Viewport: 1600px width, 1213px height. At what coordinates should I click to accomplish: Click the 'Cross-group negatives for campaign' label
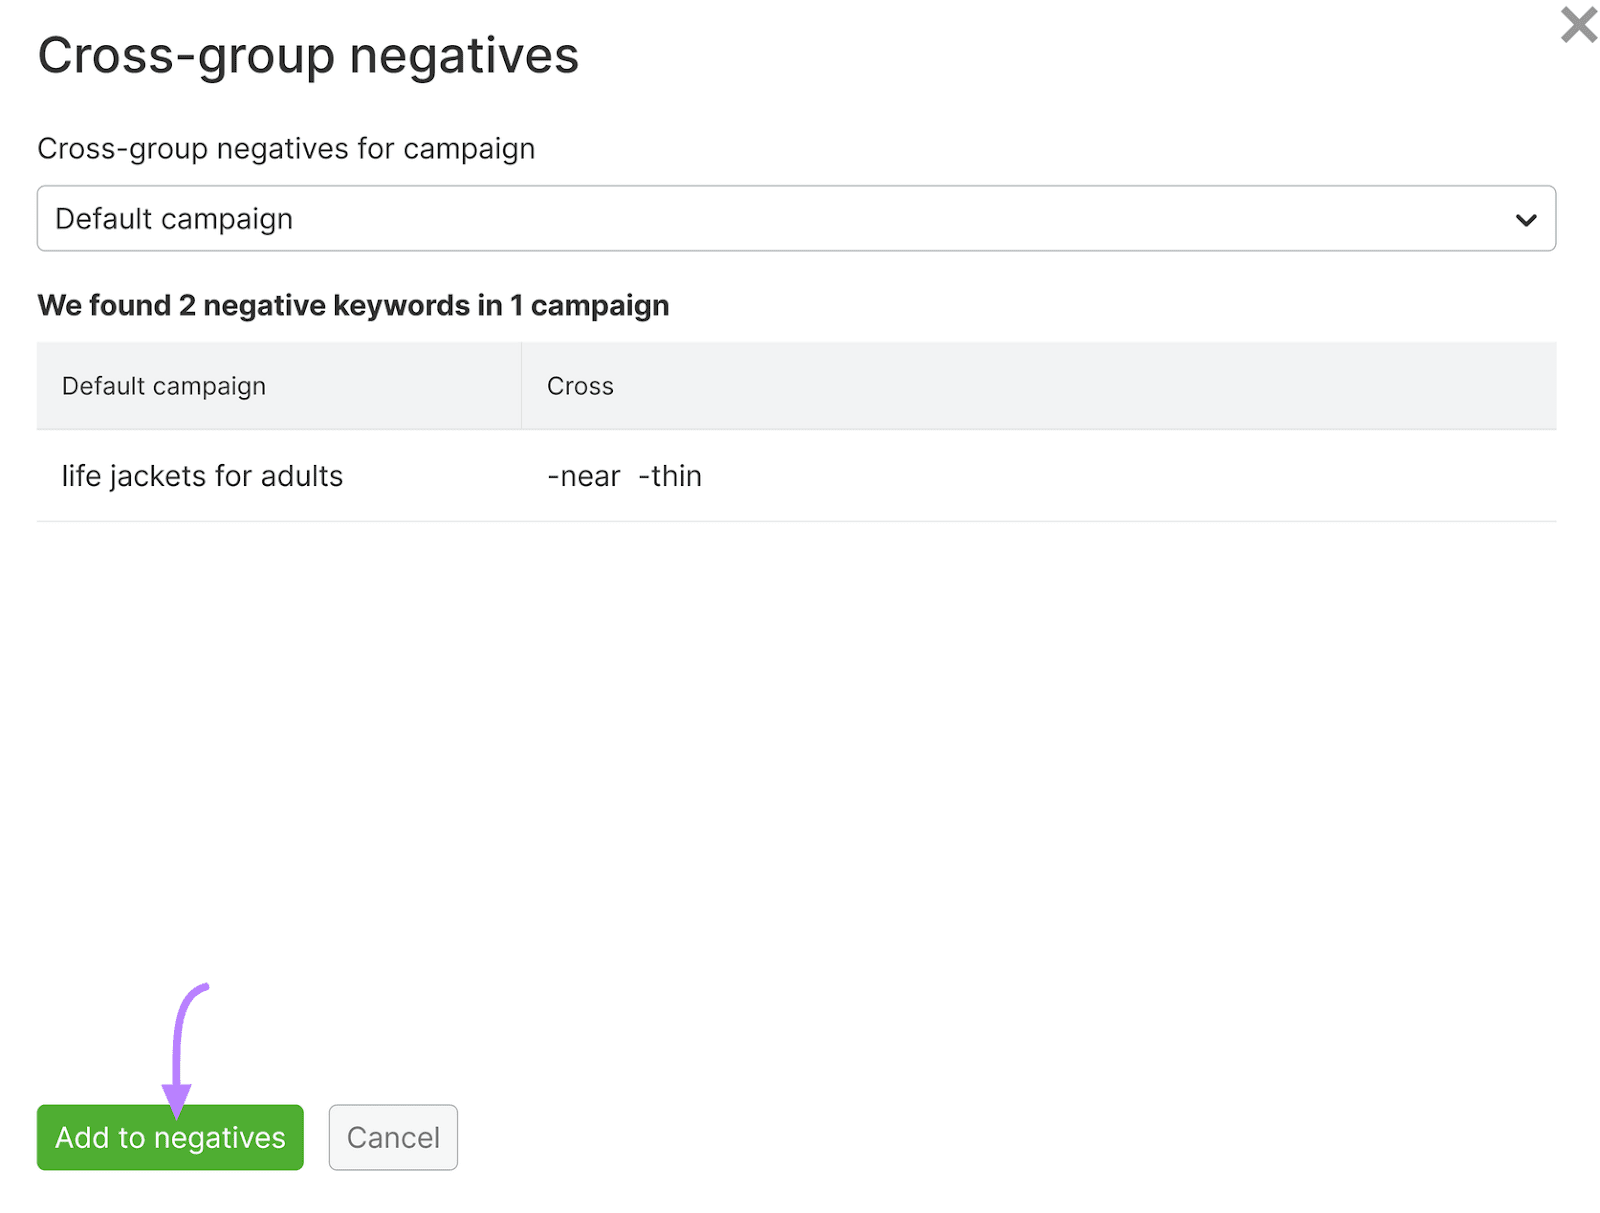[x=286, y=148]
